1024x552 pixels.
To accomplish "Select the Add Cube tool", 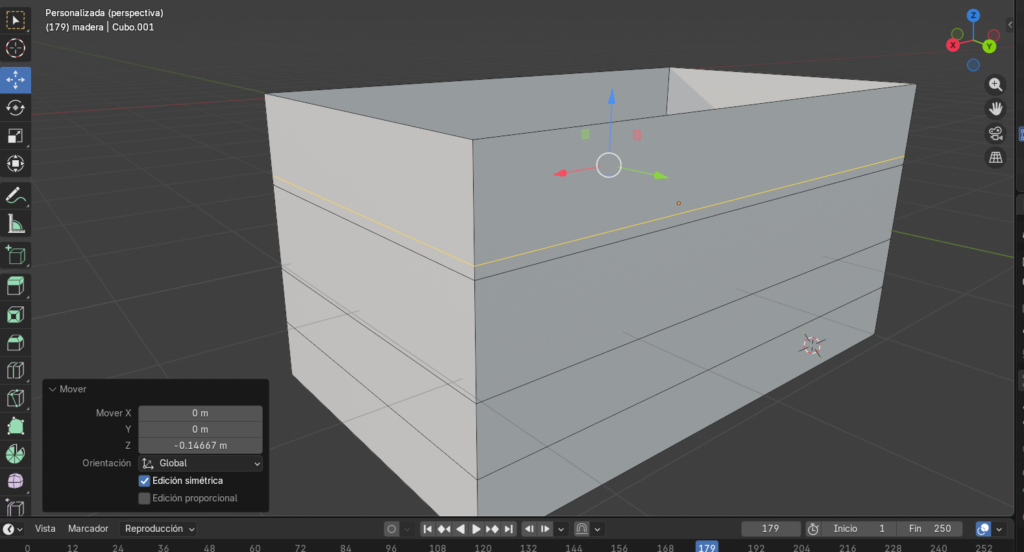I will (x=15, y=255).
